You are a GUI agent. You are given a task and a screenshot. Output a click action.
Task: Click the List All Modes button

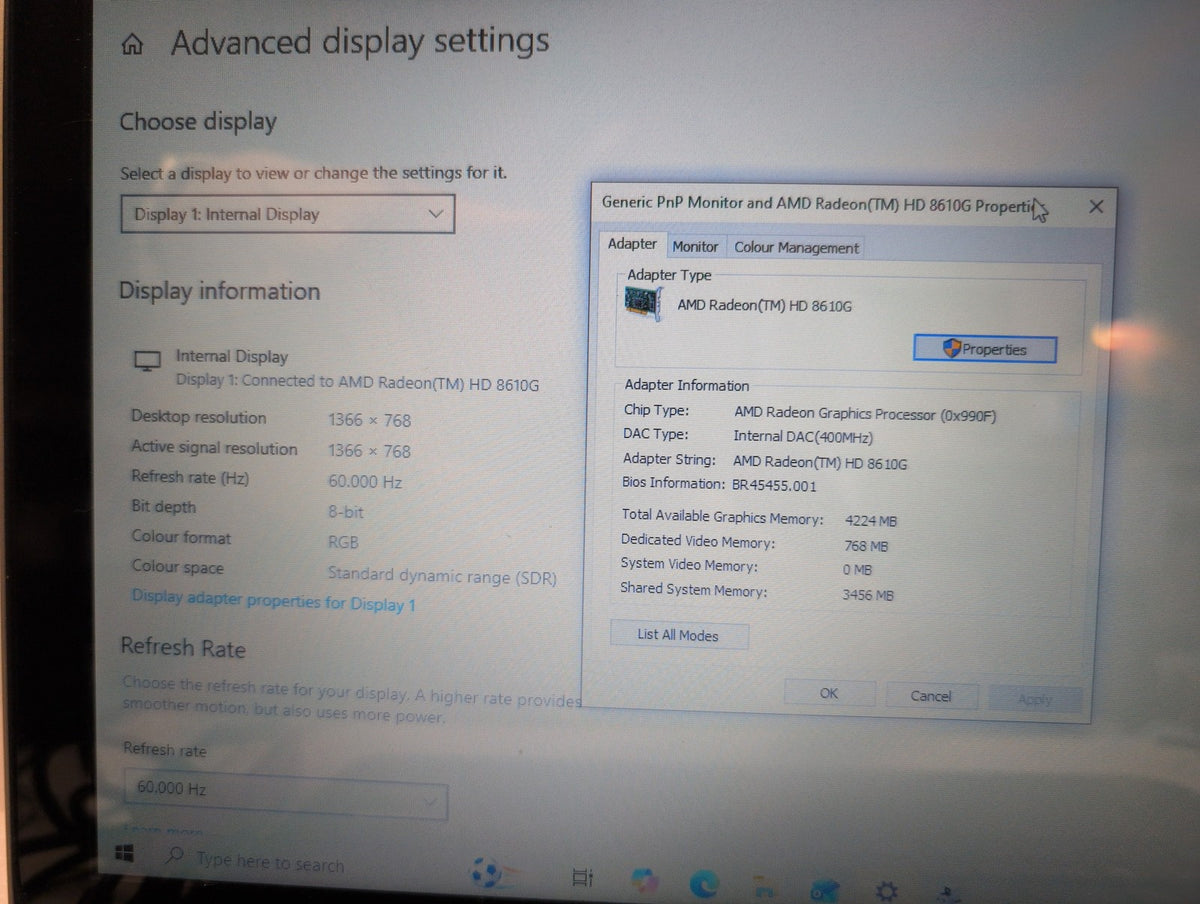(678, 635)
